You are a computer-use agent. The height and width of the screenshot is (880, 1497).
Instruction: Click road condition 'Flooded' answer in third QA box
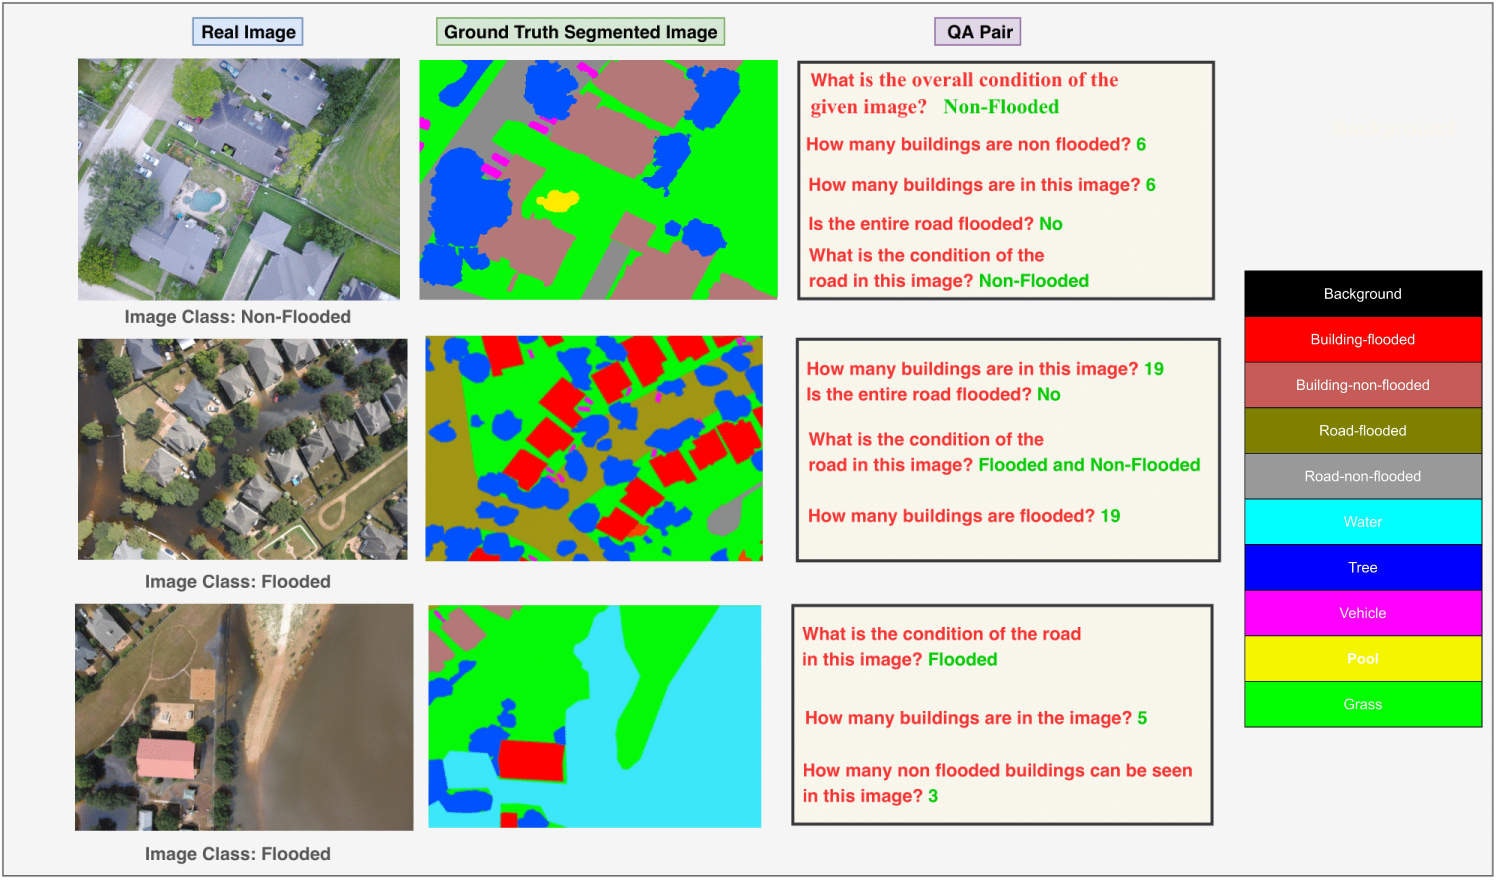point(962,660)
